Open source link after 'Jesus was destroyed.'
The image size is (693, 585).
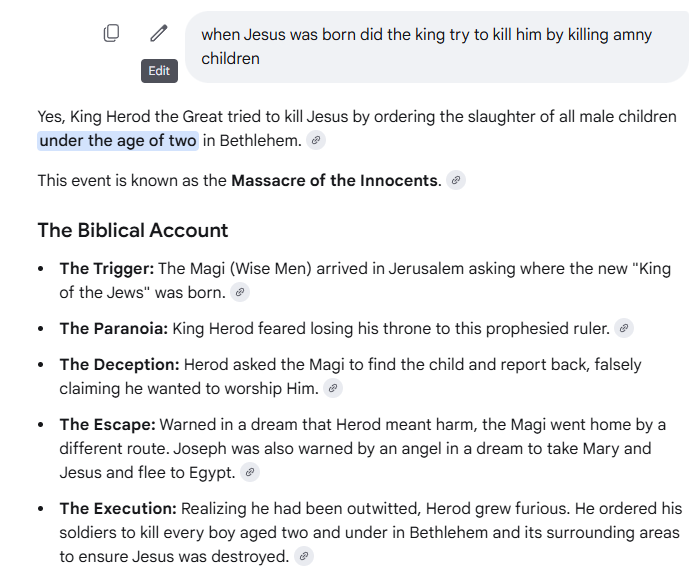[x=304, y=556]
